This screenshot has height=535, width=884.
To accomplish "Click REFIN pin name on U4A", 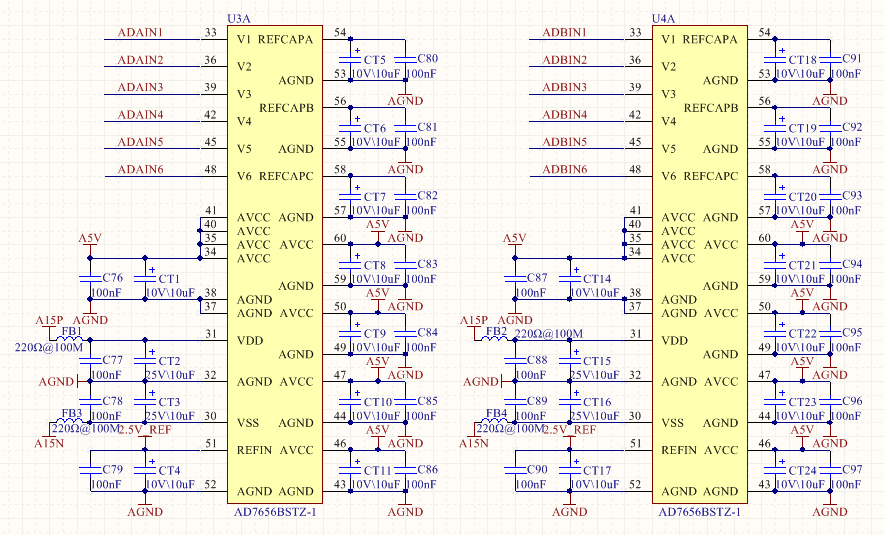I will pyautogui.click(x=679, y=450).
